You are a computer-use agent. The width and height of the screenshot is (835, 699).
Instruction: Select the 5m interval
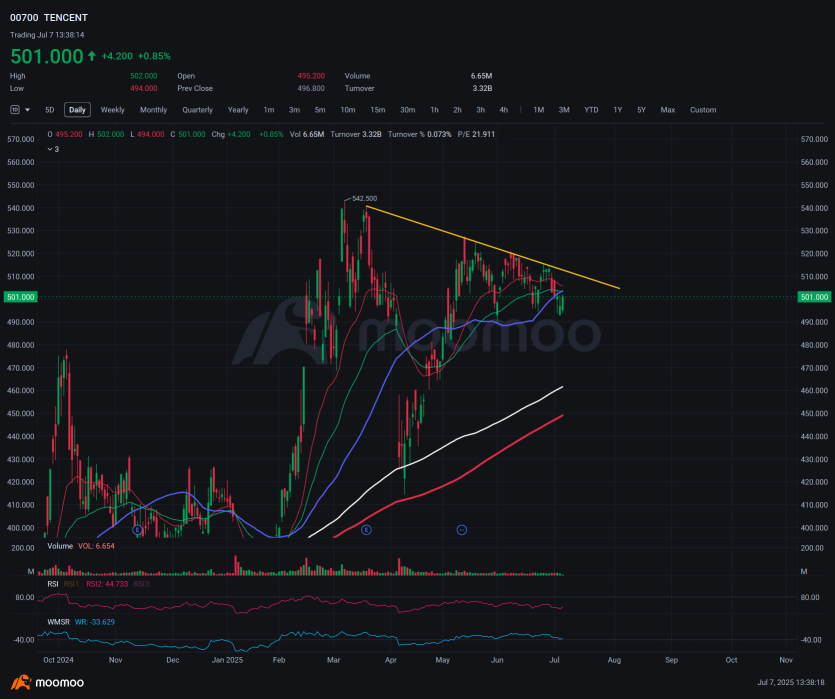(x=320, y=110)
